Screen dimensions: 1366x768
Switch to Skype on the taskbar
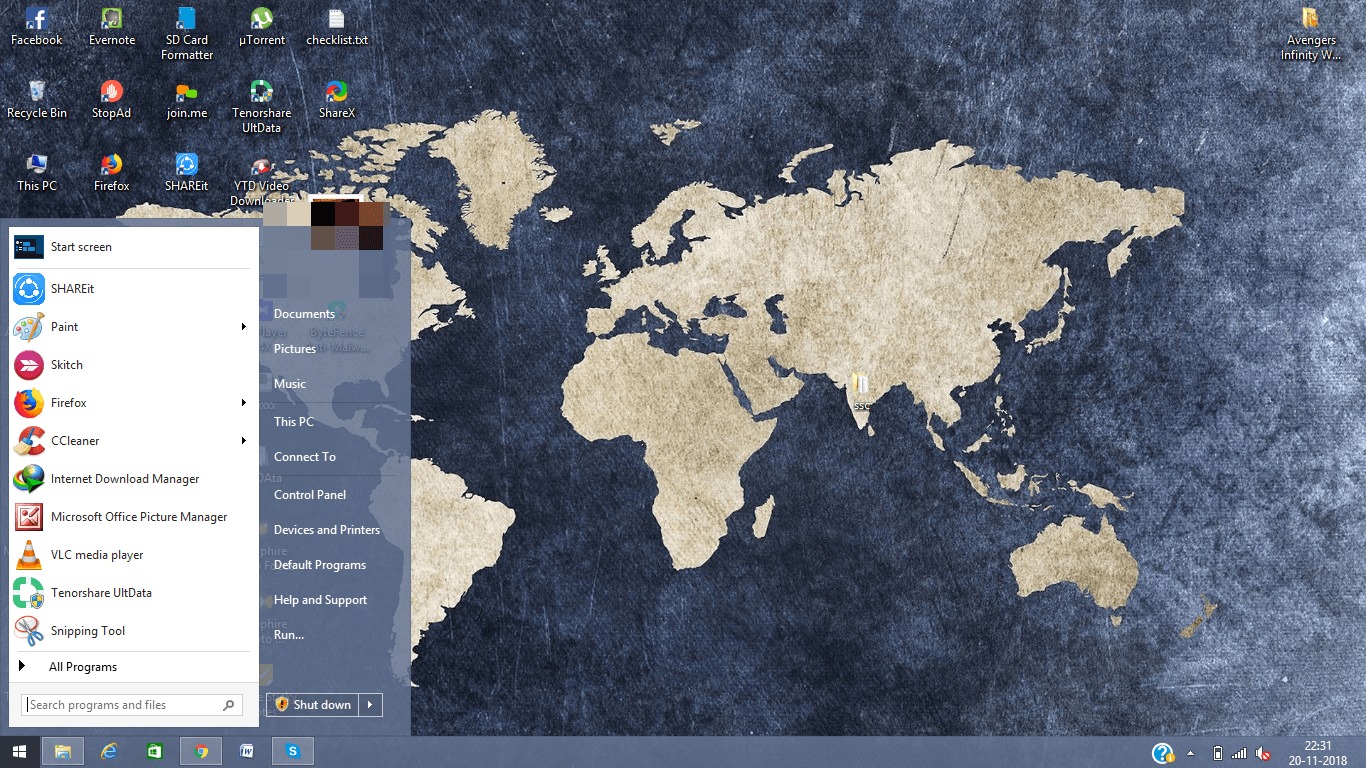(293, 751)
